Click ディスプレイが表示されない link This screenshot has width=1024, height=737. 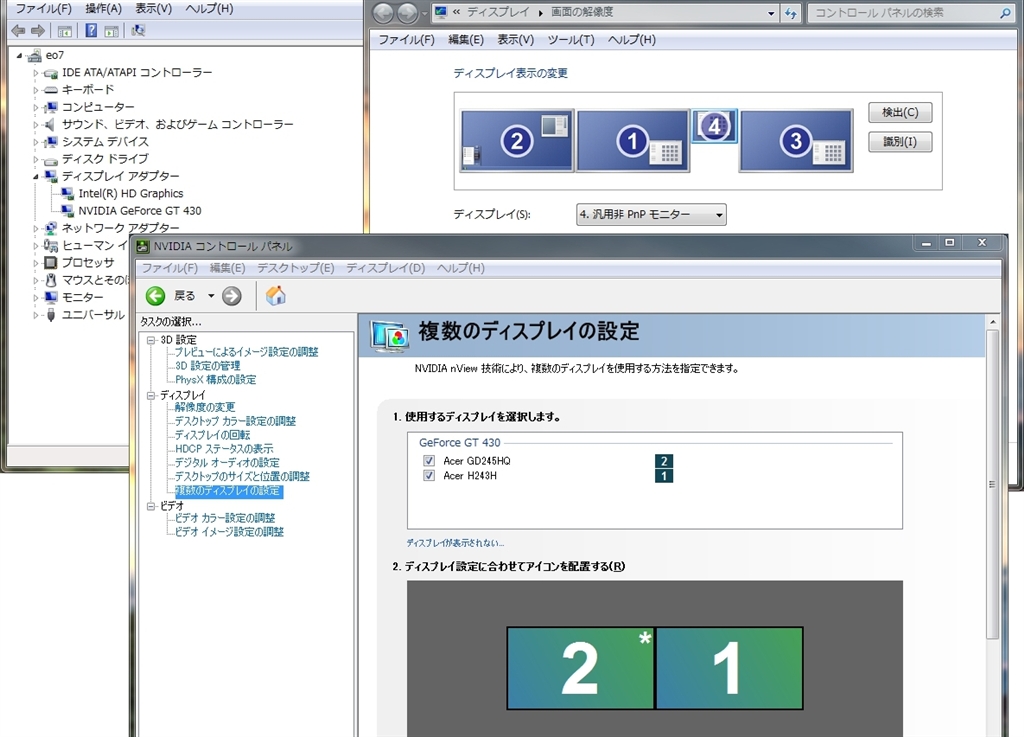point(455,542)
